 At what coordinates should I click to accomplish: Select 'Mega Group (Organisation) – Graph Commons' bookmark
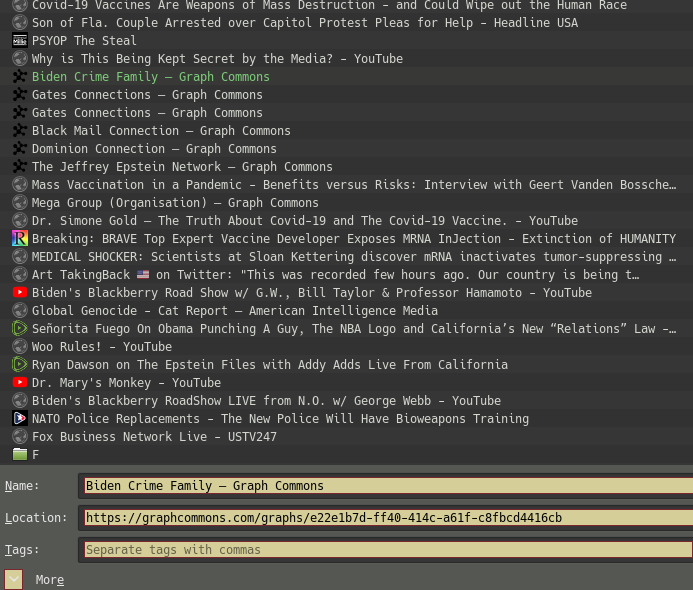point(346,202)
